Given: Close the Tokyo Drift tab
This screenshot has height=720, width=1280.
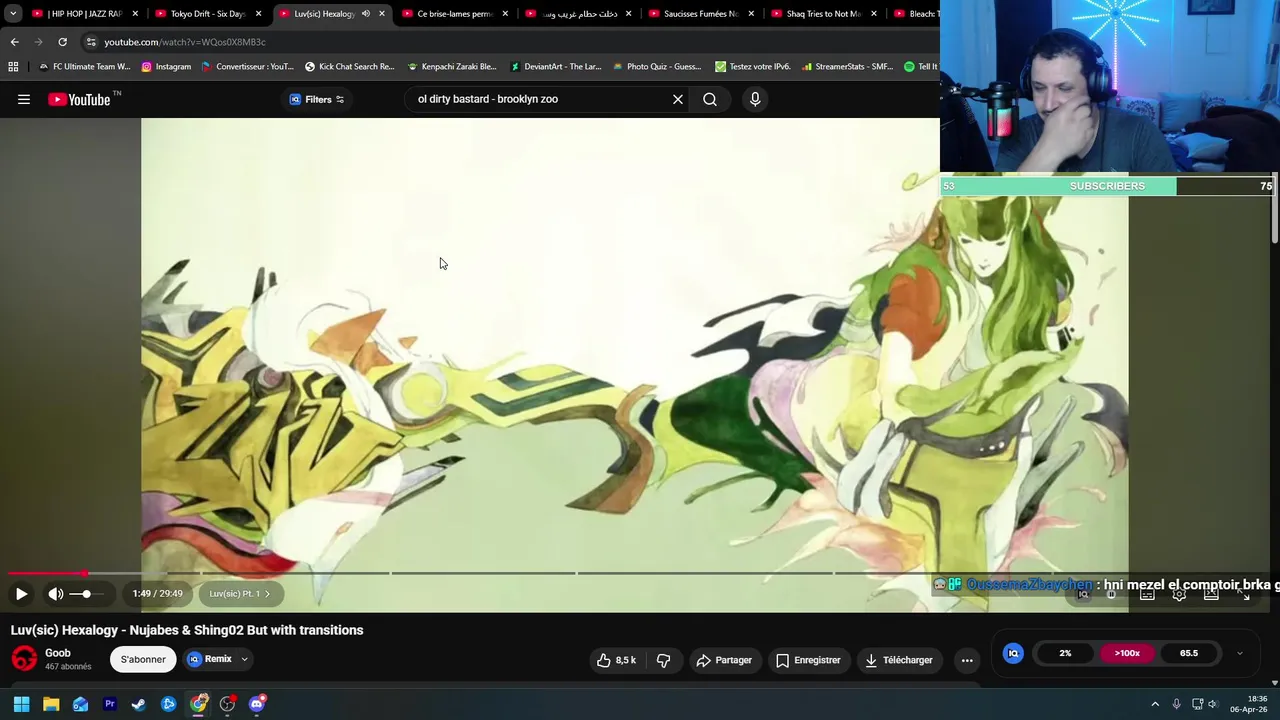Looking at the screenshot, I should tap(258, 14).
